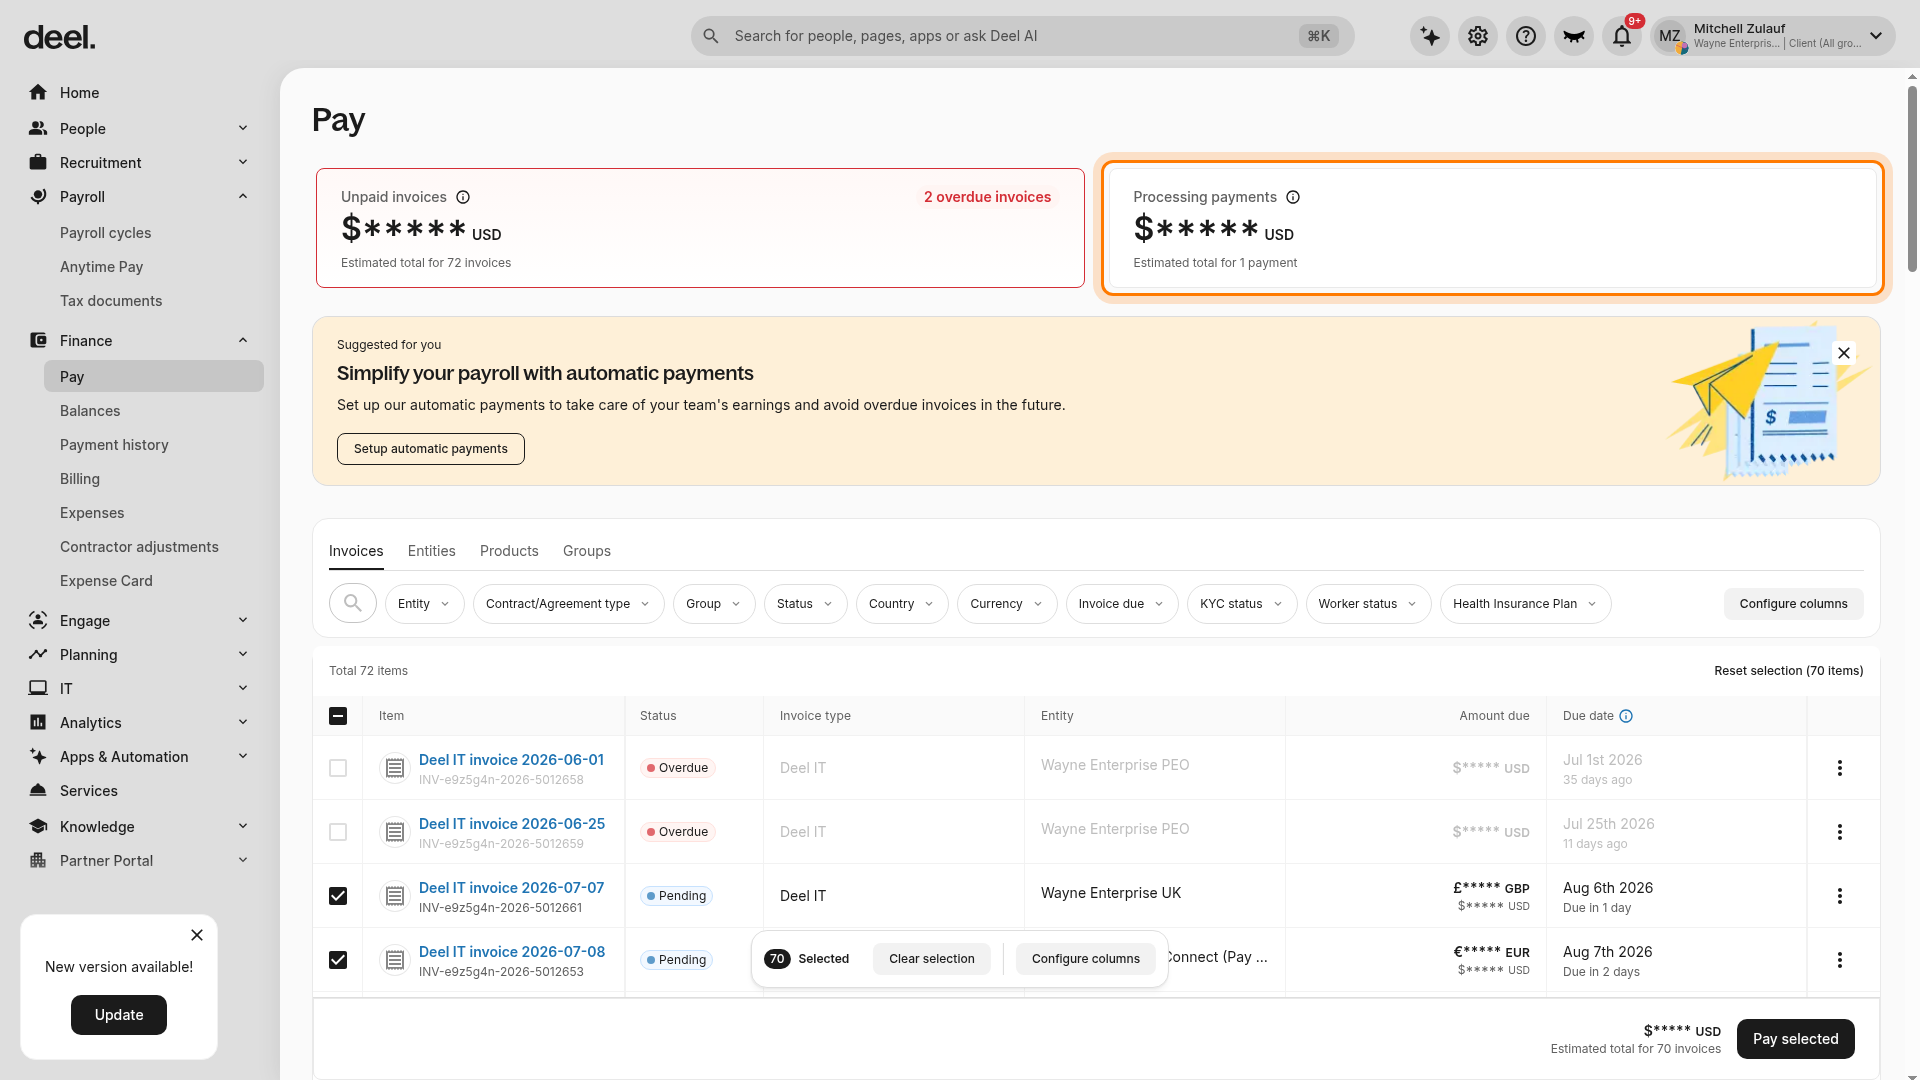Click document icon for invoice 2026-06-01
Screen dimensions: 1920x1080
tap(395, 768)
